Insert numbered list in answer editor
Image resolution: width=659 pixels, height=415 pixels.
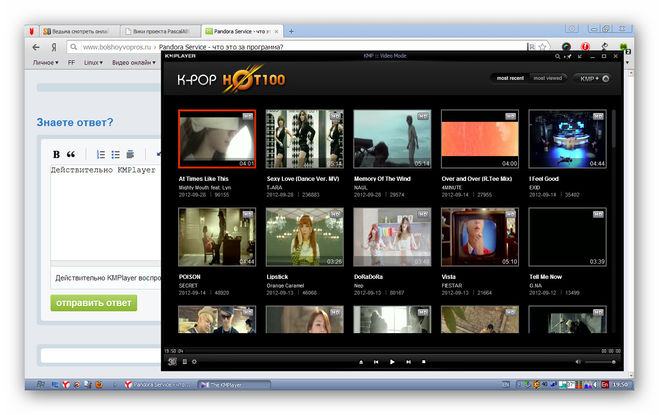tap(101, 154)
